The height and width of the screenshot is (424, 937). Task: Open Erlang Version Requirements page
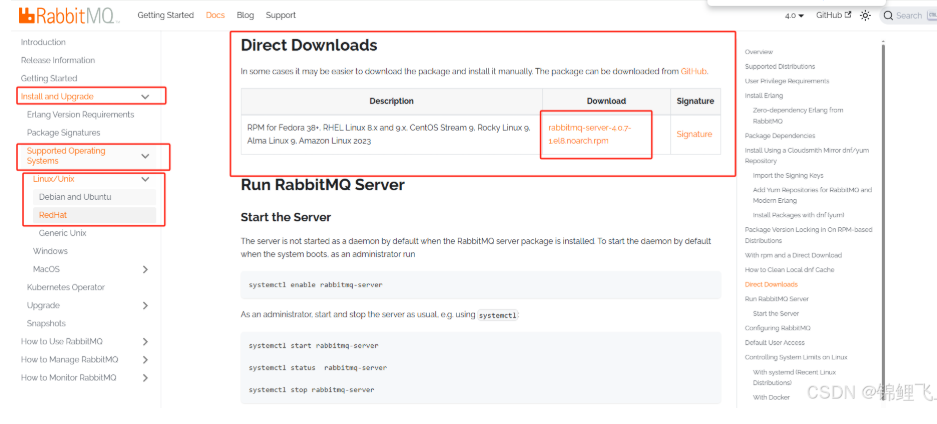(81, 115)
